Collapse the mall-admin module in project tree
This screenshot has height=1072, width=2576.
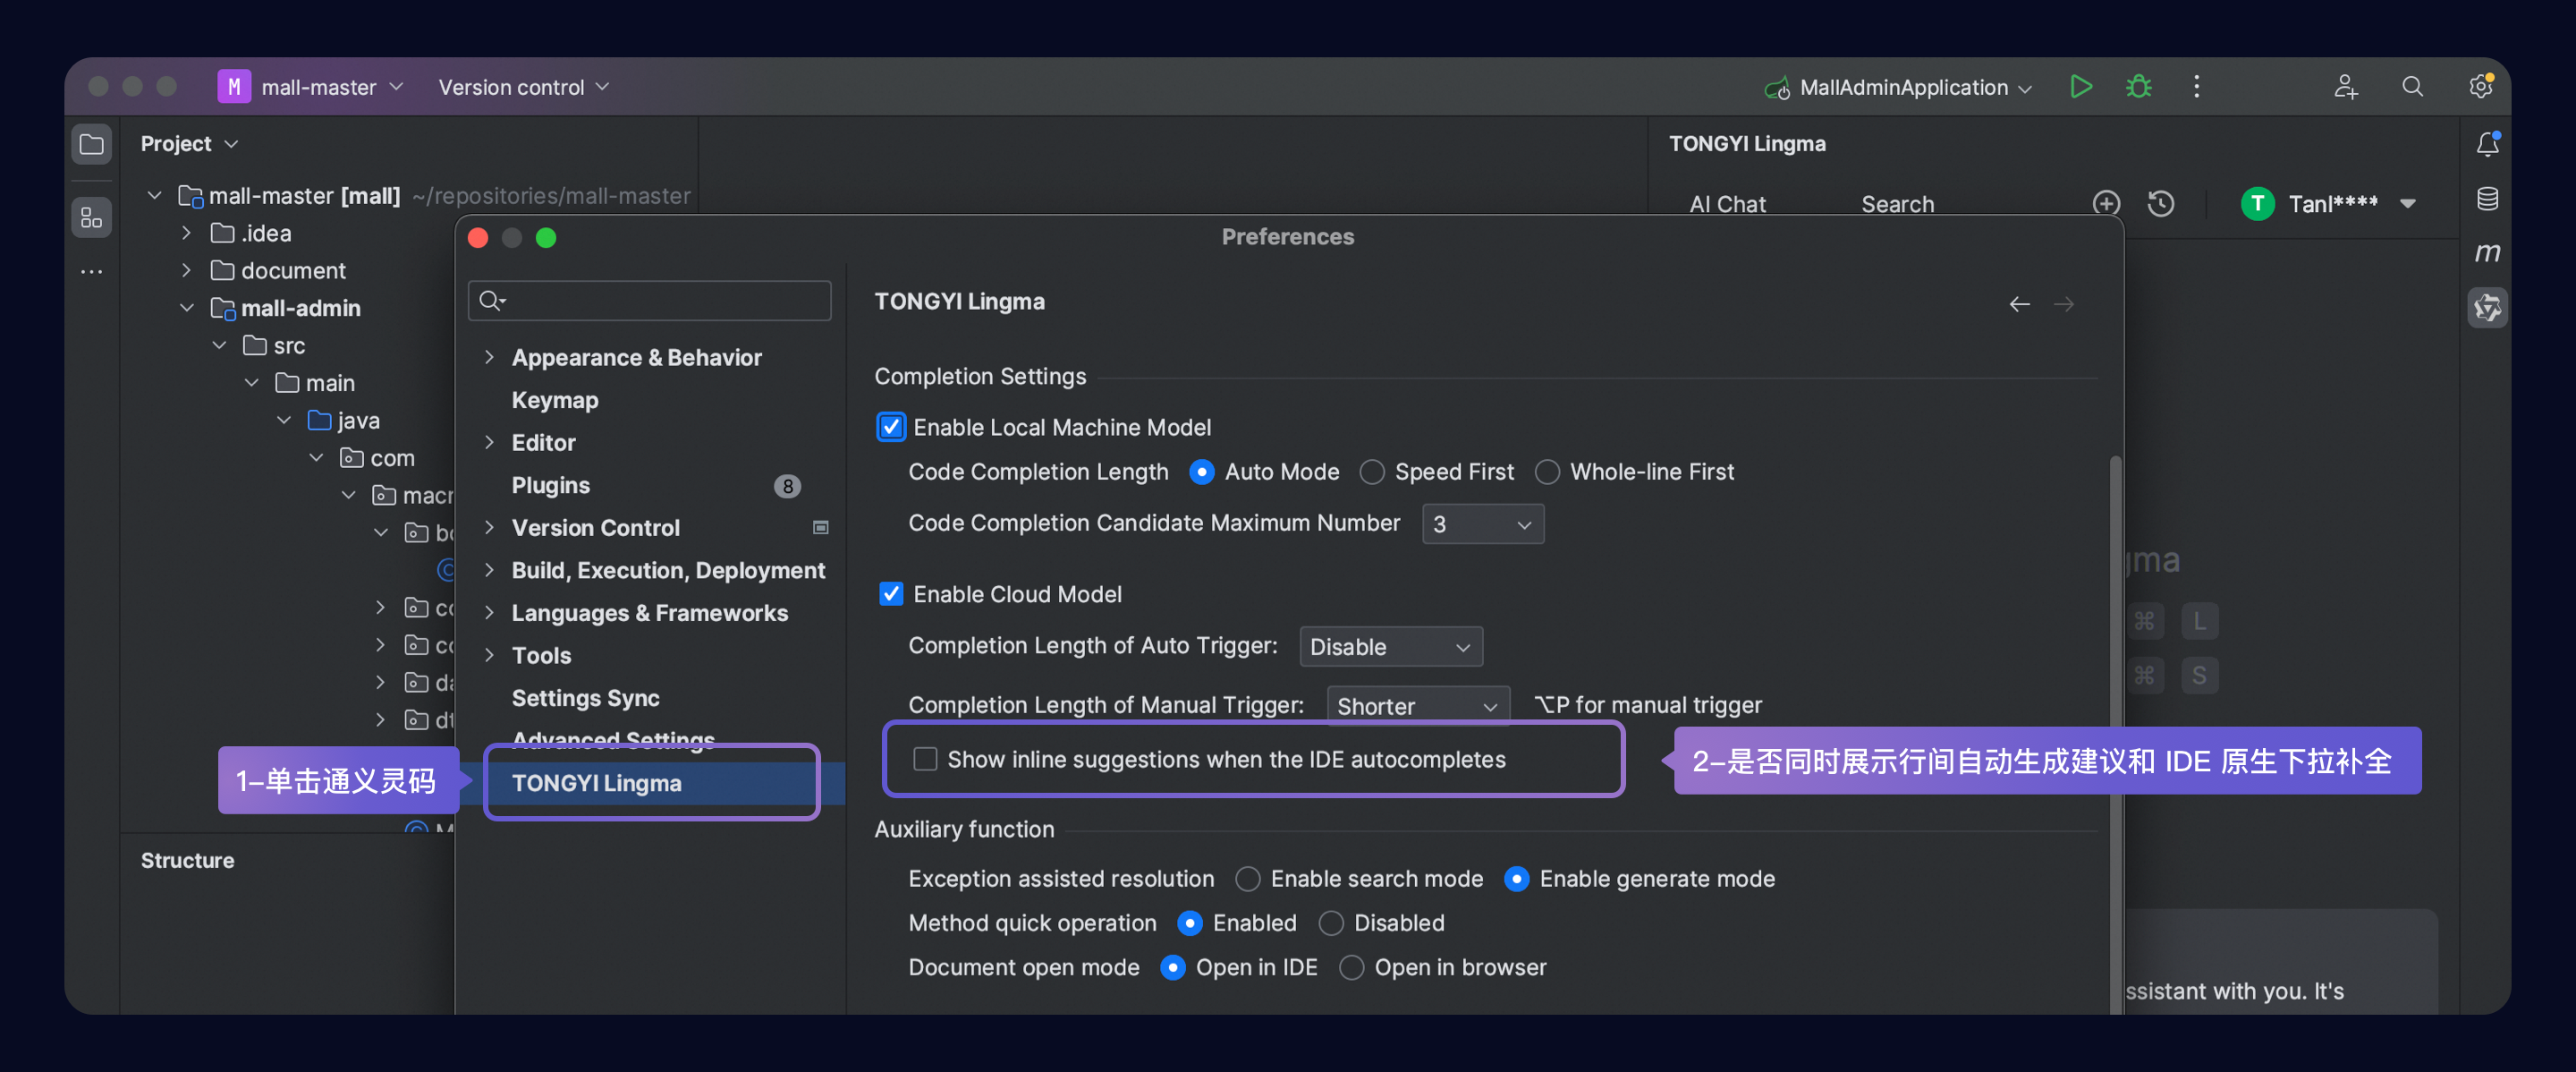tap(186, 308)
